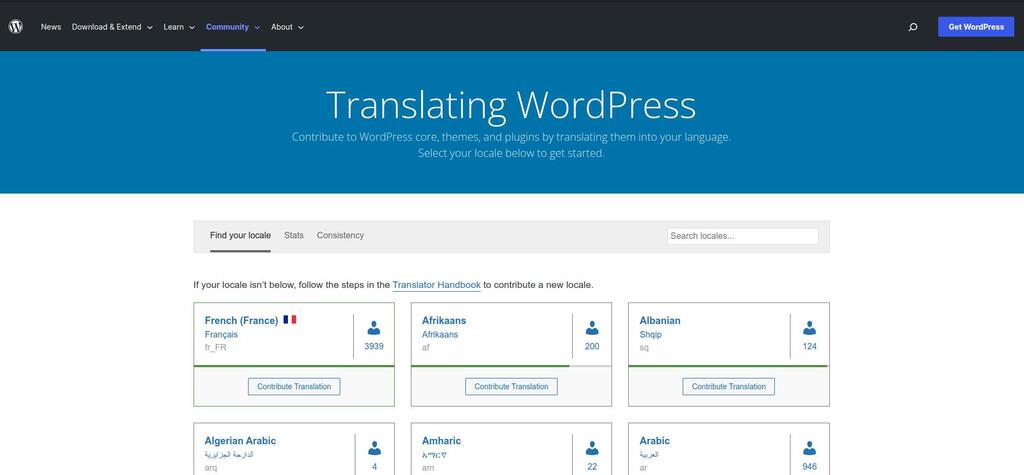Expand the Community menu

[x=233, y=27]
